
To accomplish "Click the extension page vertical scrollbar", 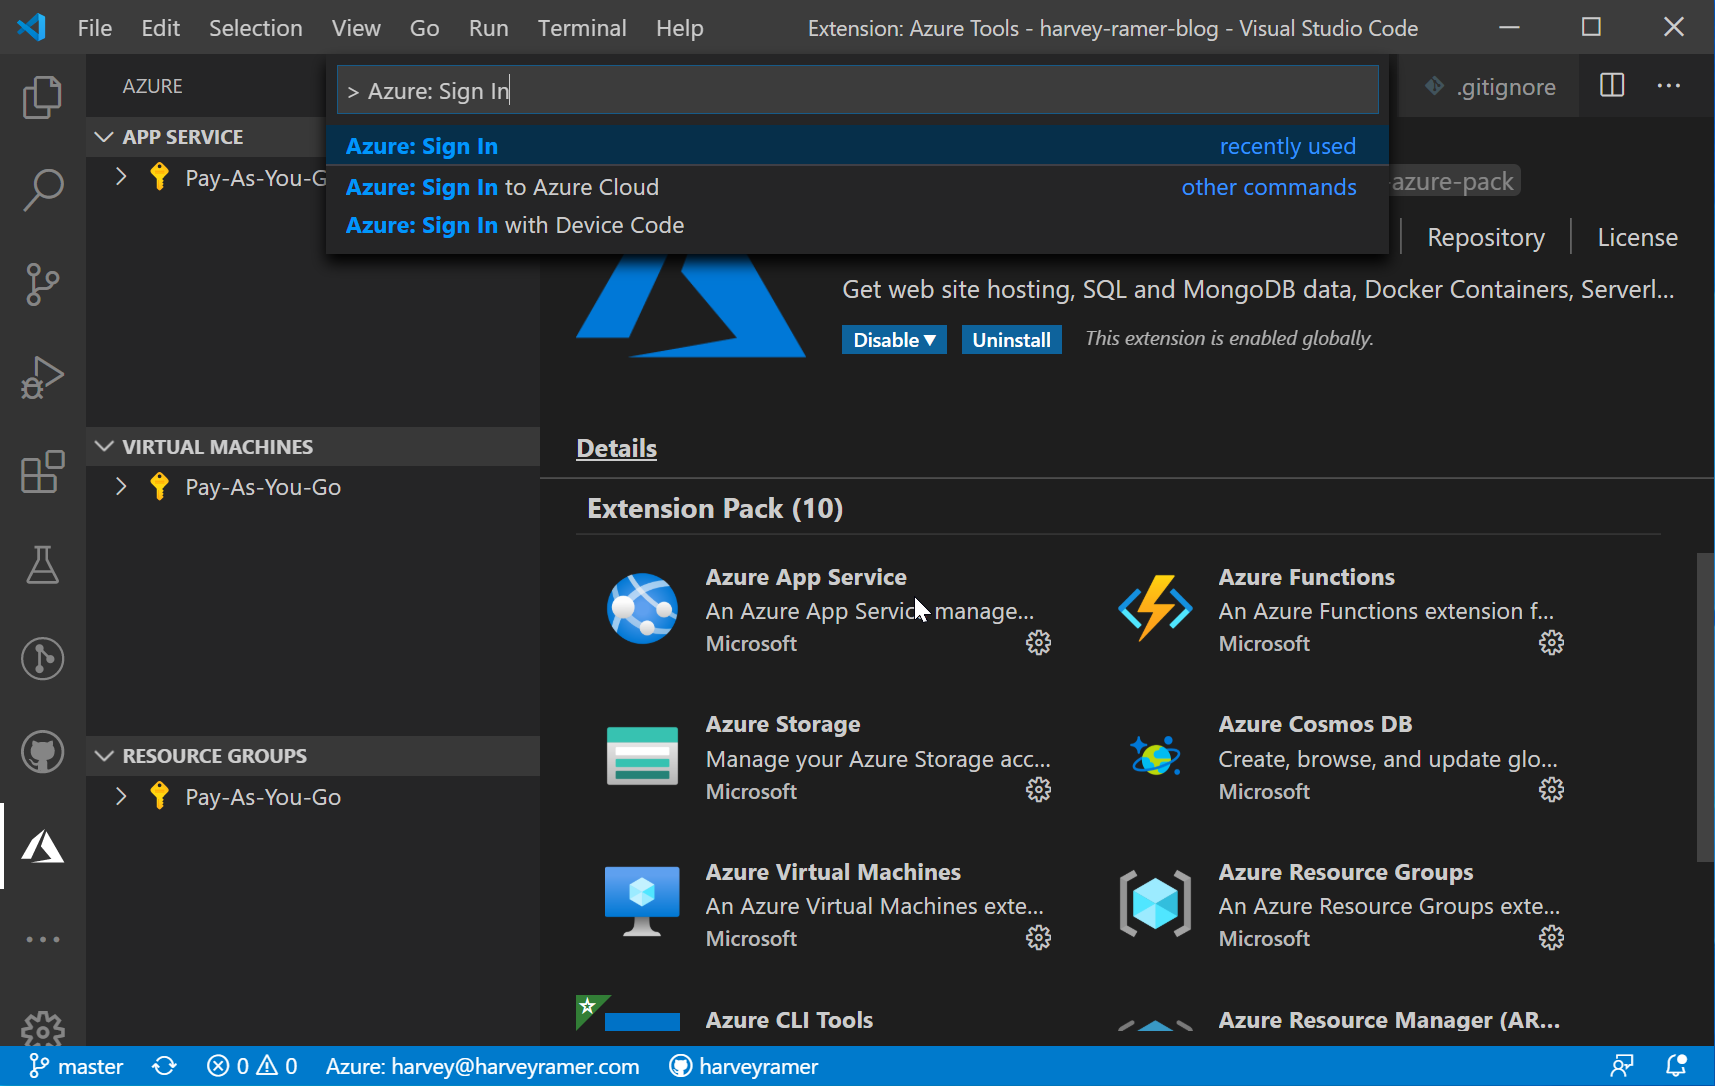I will click(1705, 707).
